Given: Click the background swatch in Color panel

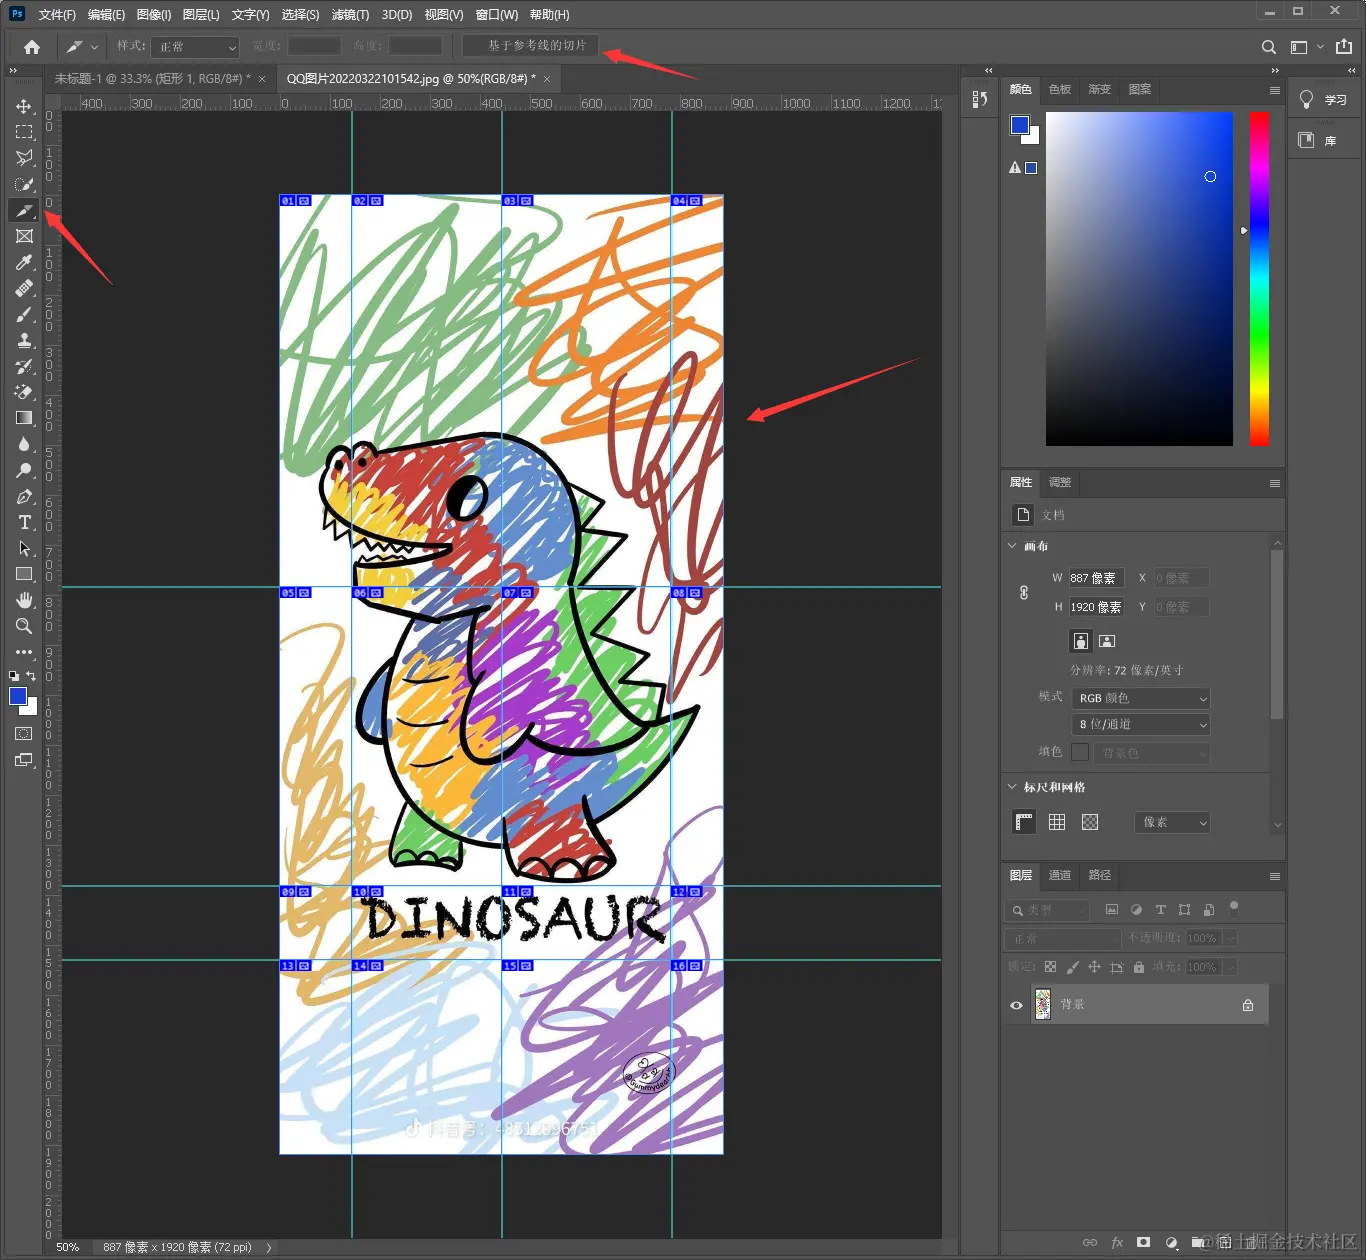Looking at the screenshot, I should 1033,137.
